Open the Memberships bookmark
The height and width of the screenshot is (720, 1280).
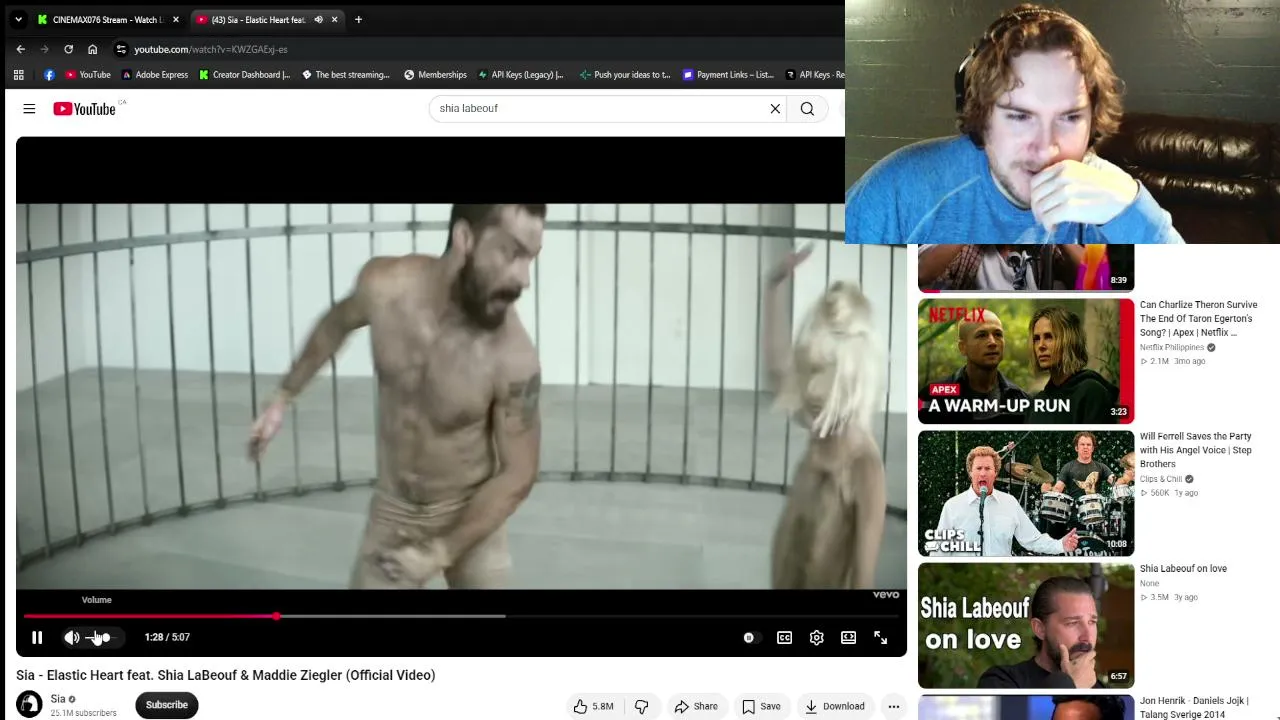[435, 74]
